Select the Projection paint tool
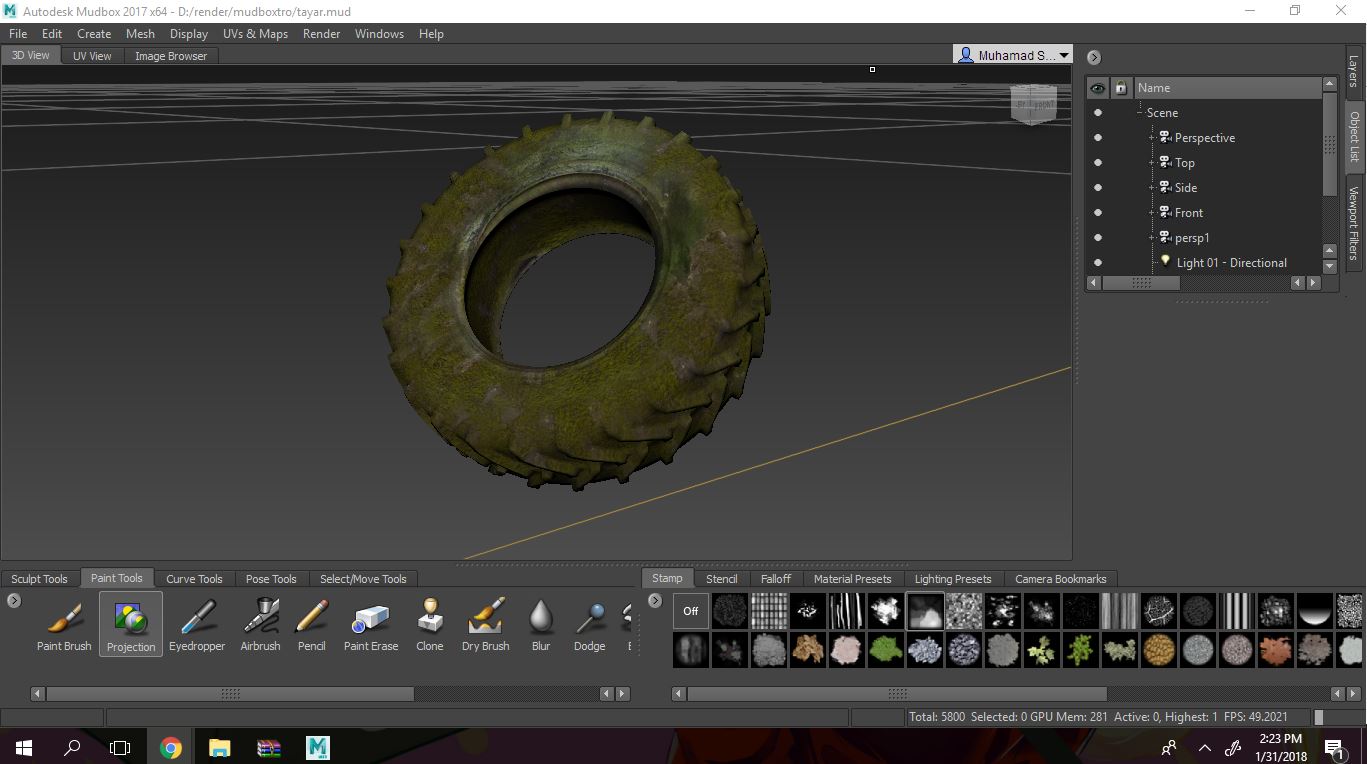 tap(131, 625)
